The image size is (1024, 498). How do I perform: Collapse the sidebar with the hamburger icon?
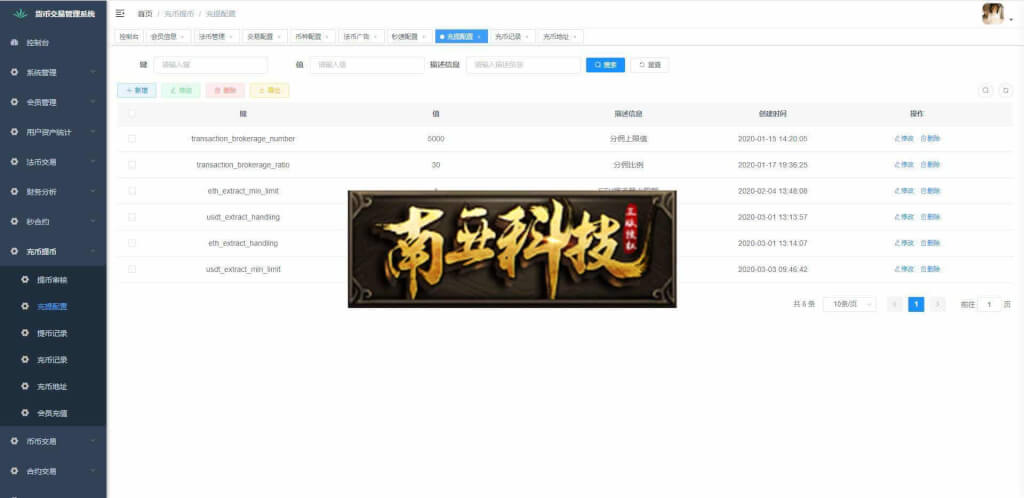coord(120,13)
